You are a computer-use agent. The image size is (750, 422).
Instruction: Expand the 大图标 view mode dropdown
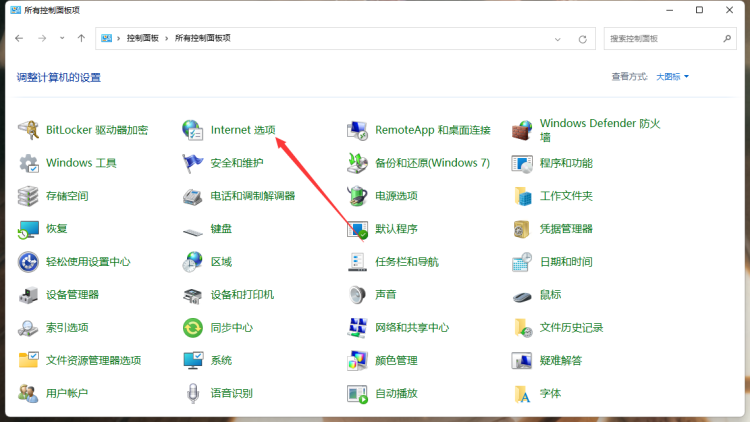[x=673, y=77]
